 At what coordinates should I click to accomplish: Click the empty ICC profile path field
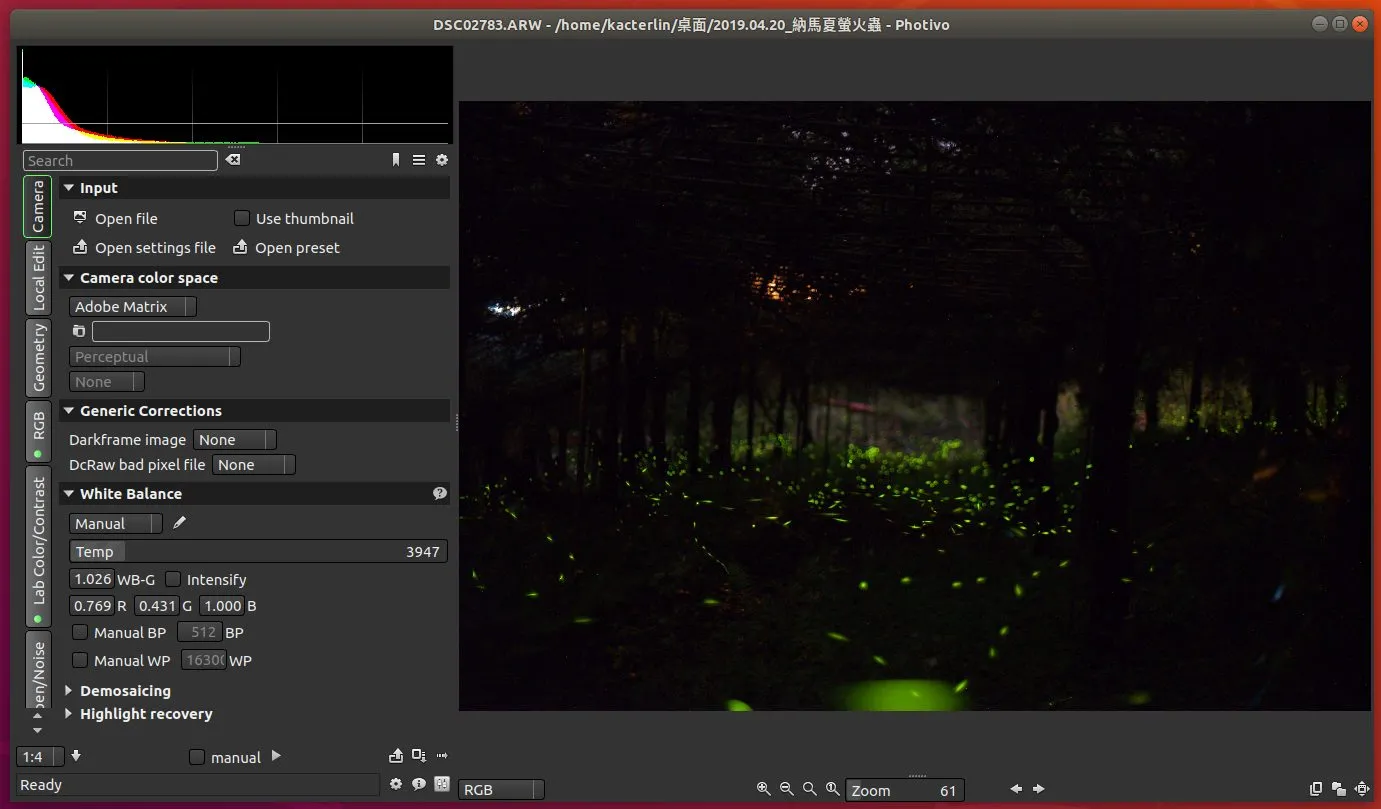coord(181,331)
